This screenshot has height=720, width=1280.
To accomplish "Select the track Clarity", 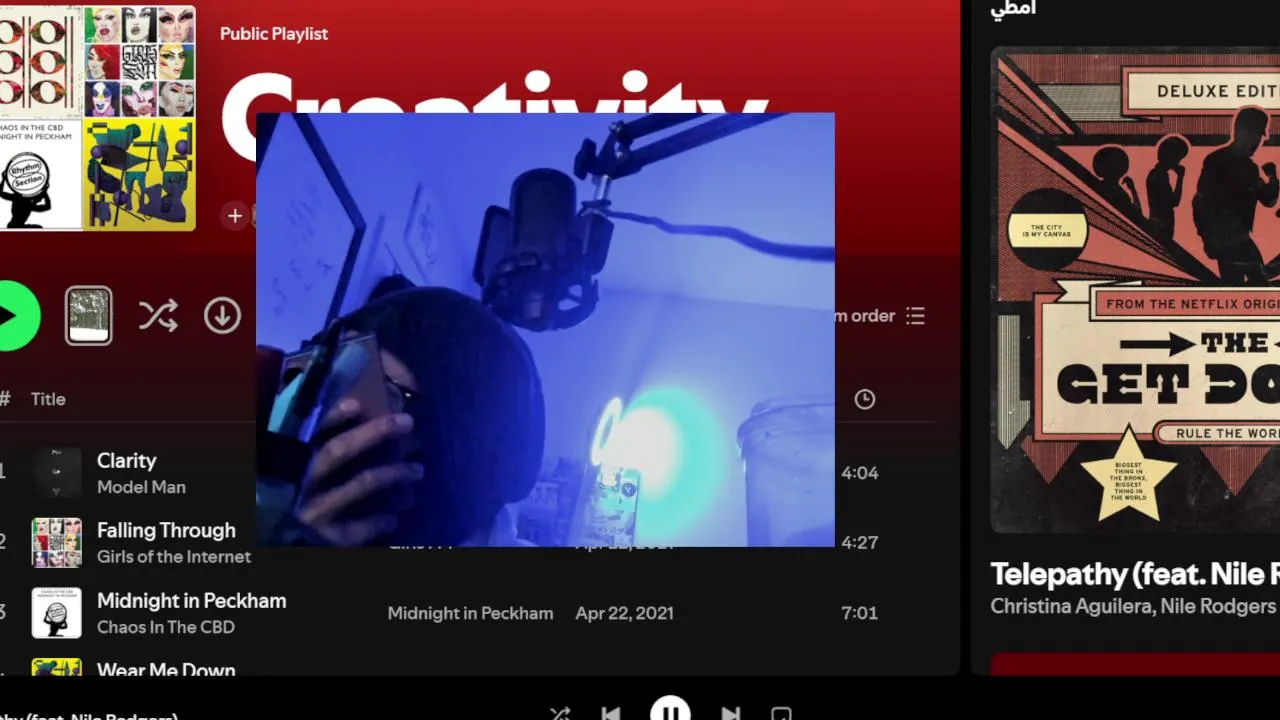I will click(126, 461).
